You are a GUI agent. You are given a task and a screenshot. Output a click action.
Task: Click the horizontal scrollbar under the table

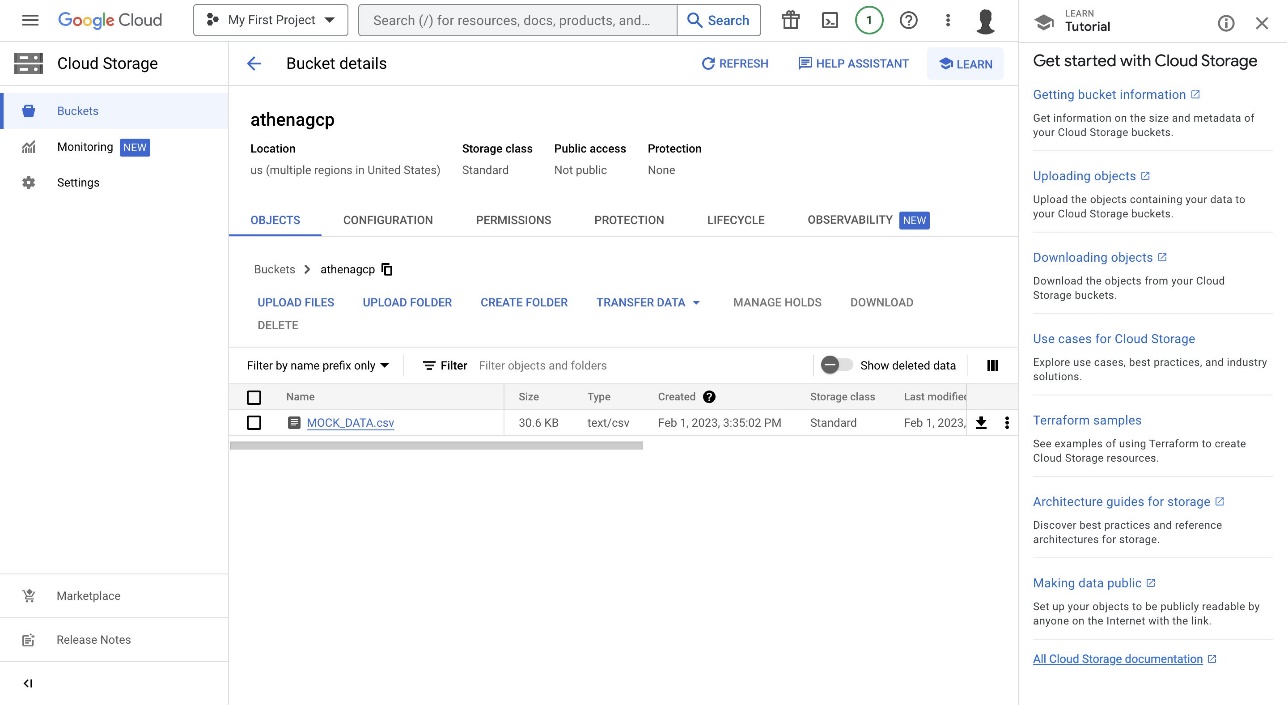click(x=436, y=446)
